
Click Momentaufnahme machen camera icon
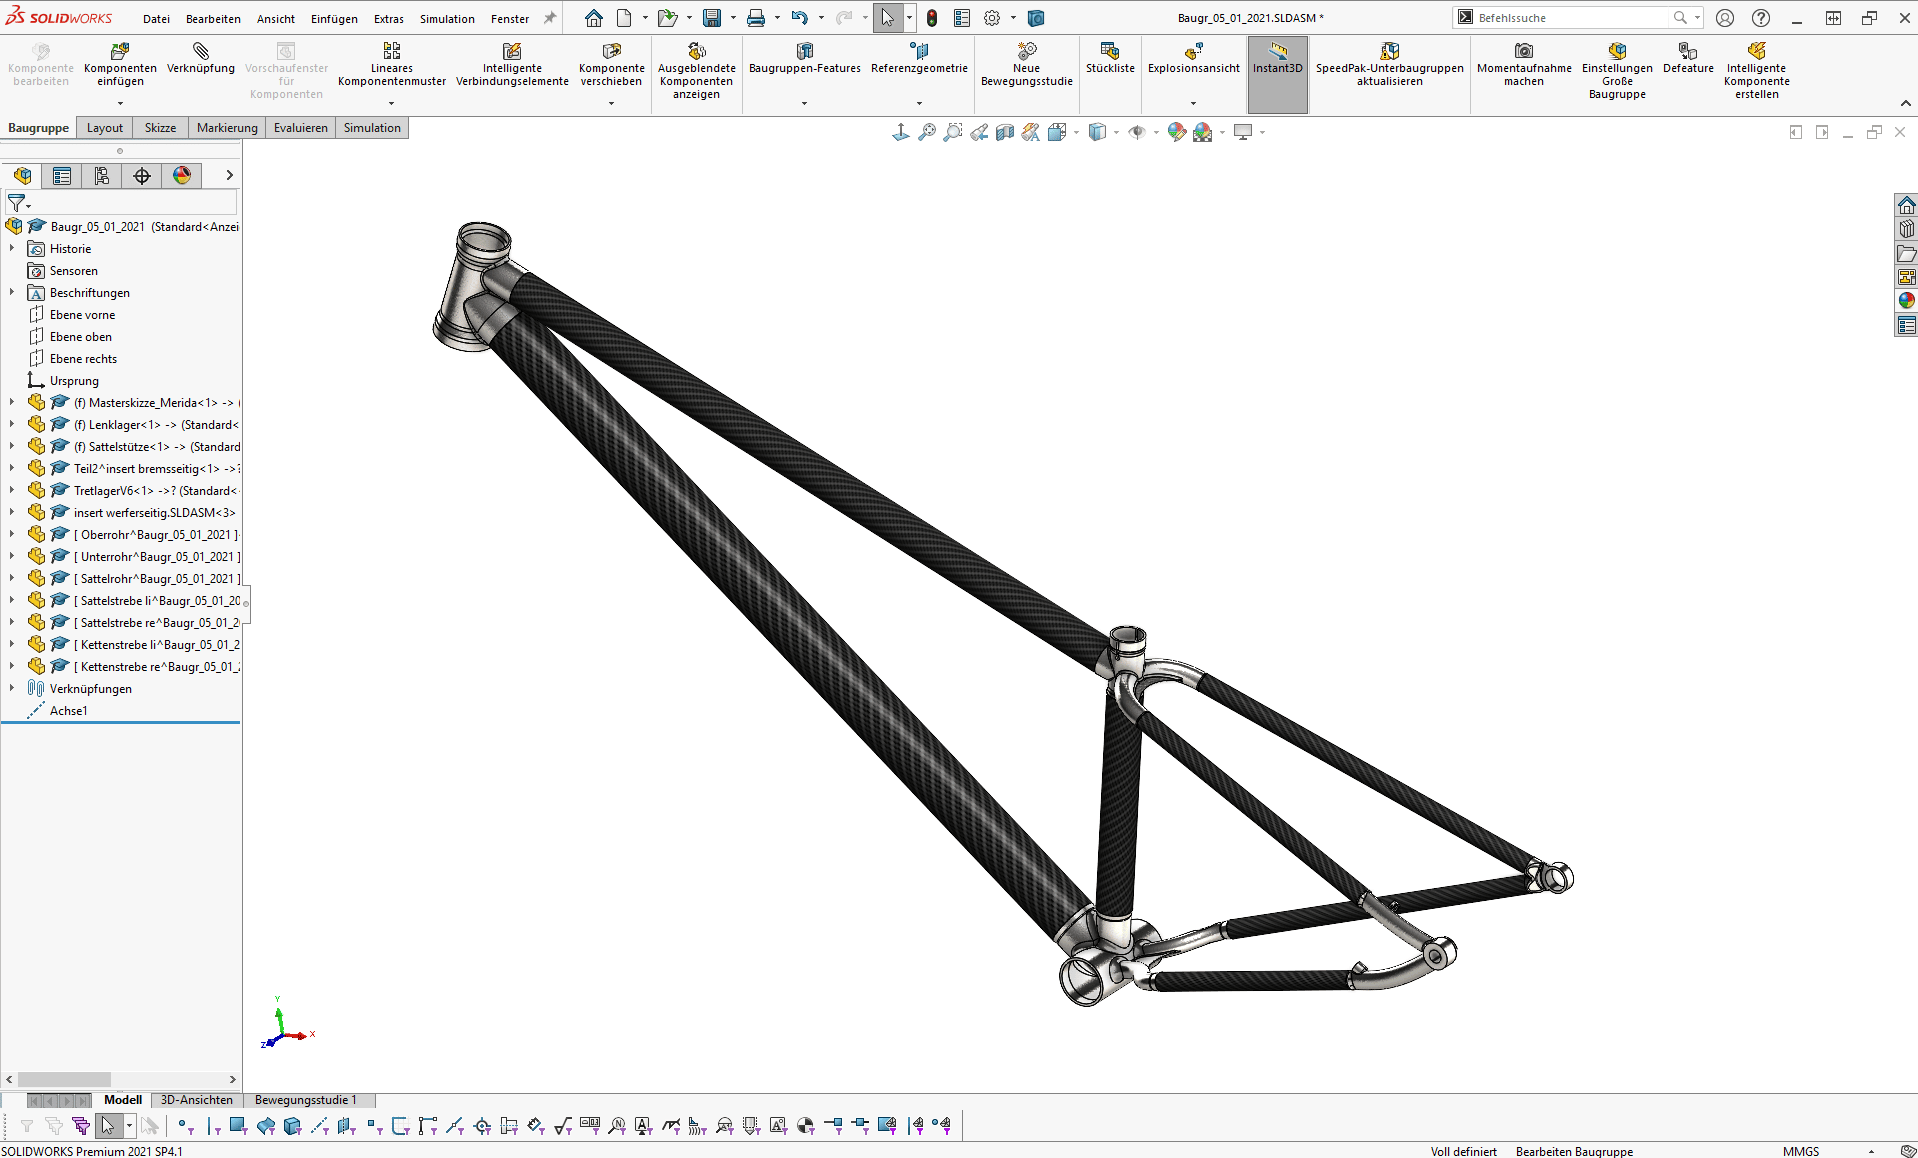[x=1523, y=52]
